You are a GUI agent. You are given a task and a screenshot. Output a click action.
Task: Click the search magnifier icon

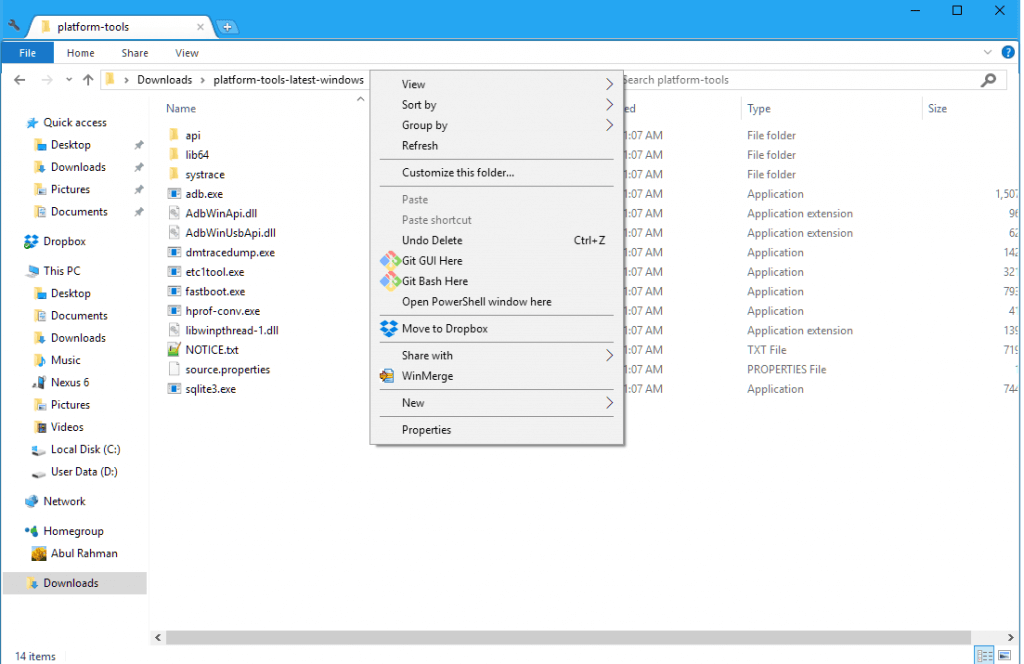click(989, 80)
